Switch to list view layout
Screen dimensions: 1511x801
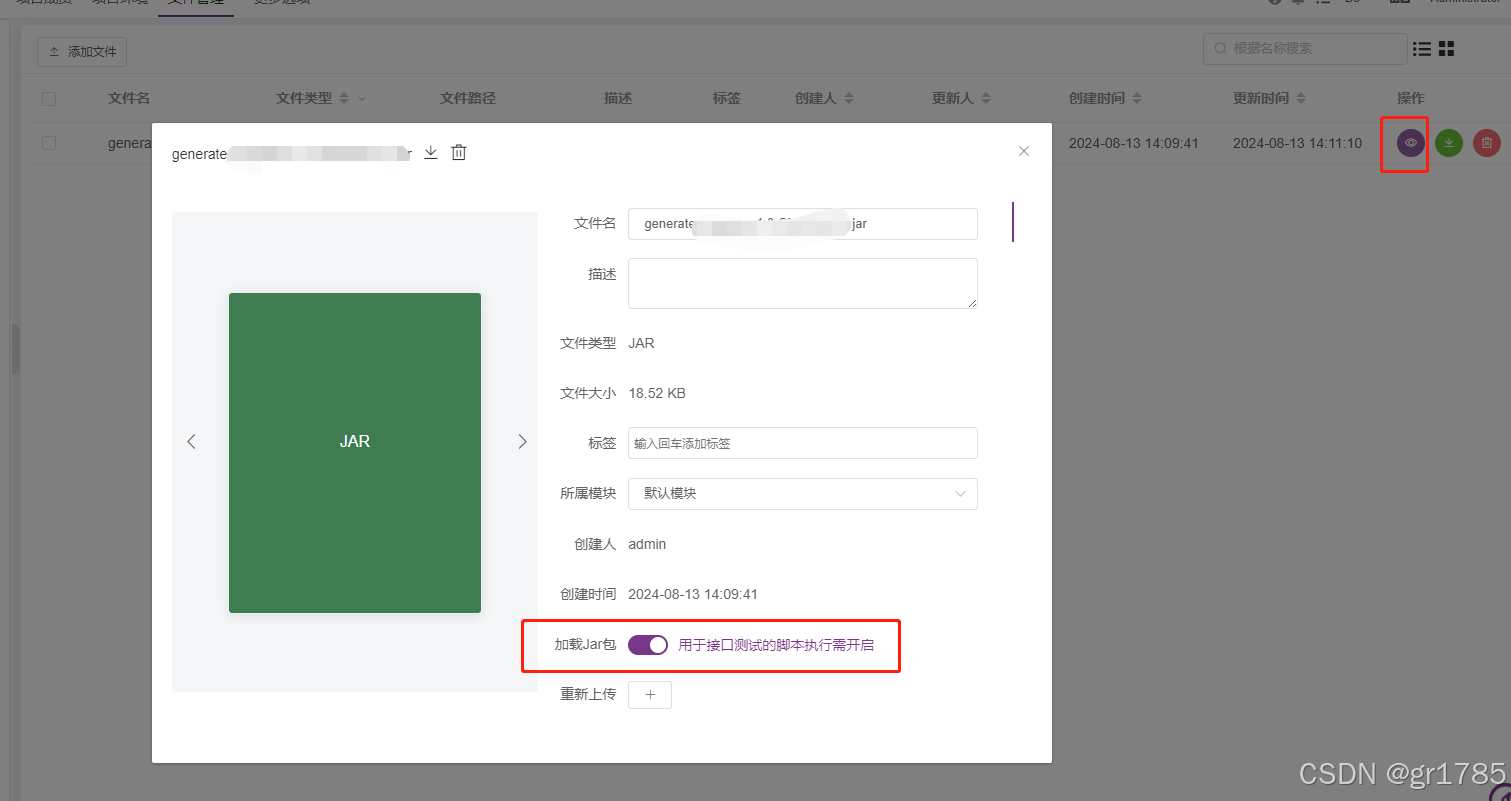[x=1422, y=48]
